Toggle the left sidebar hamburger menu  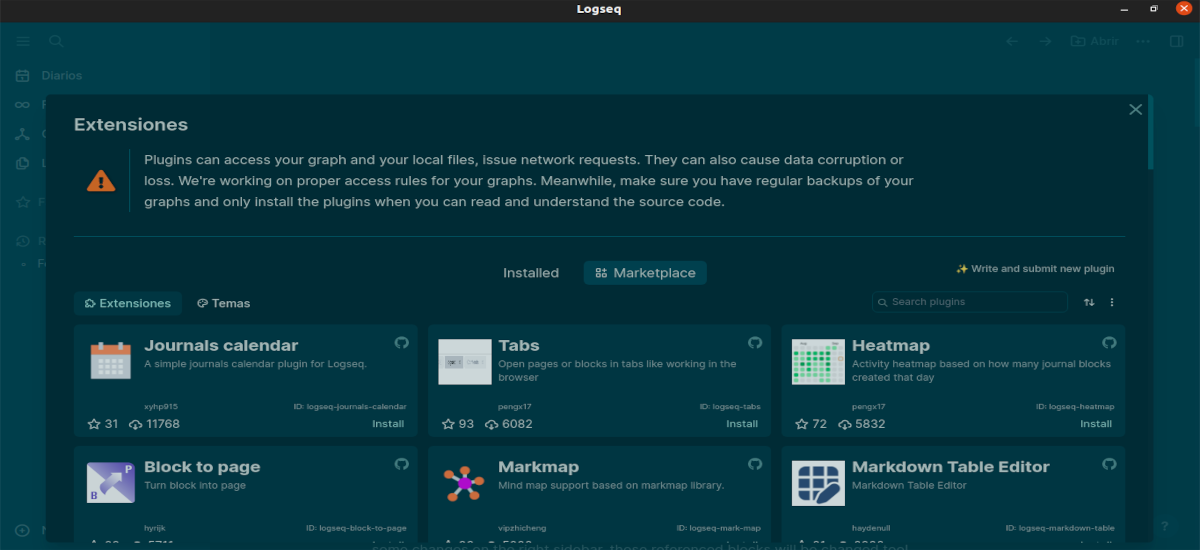tap(23, 41)
